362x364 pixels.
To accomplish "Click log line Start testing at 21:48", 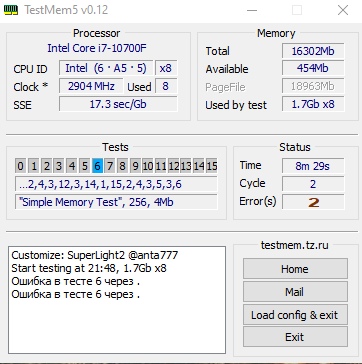I will [89, 268].
